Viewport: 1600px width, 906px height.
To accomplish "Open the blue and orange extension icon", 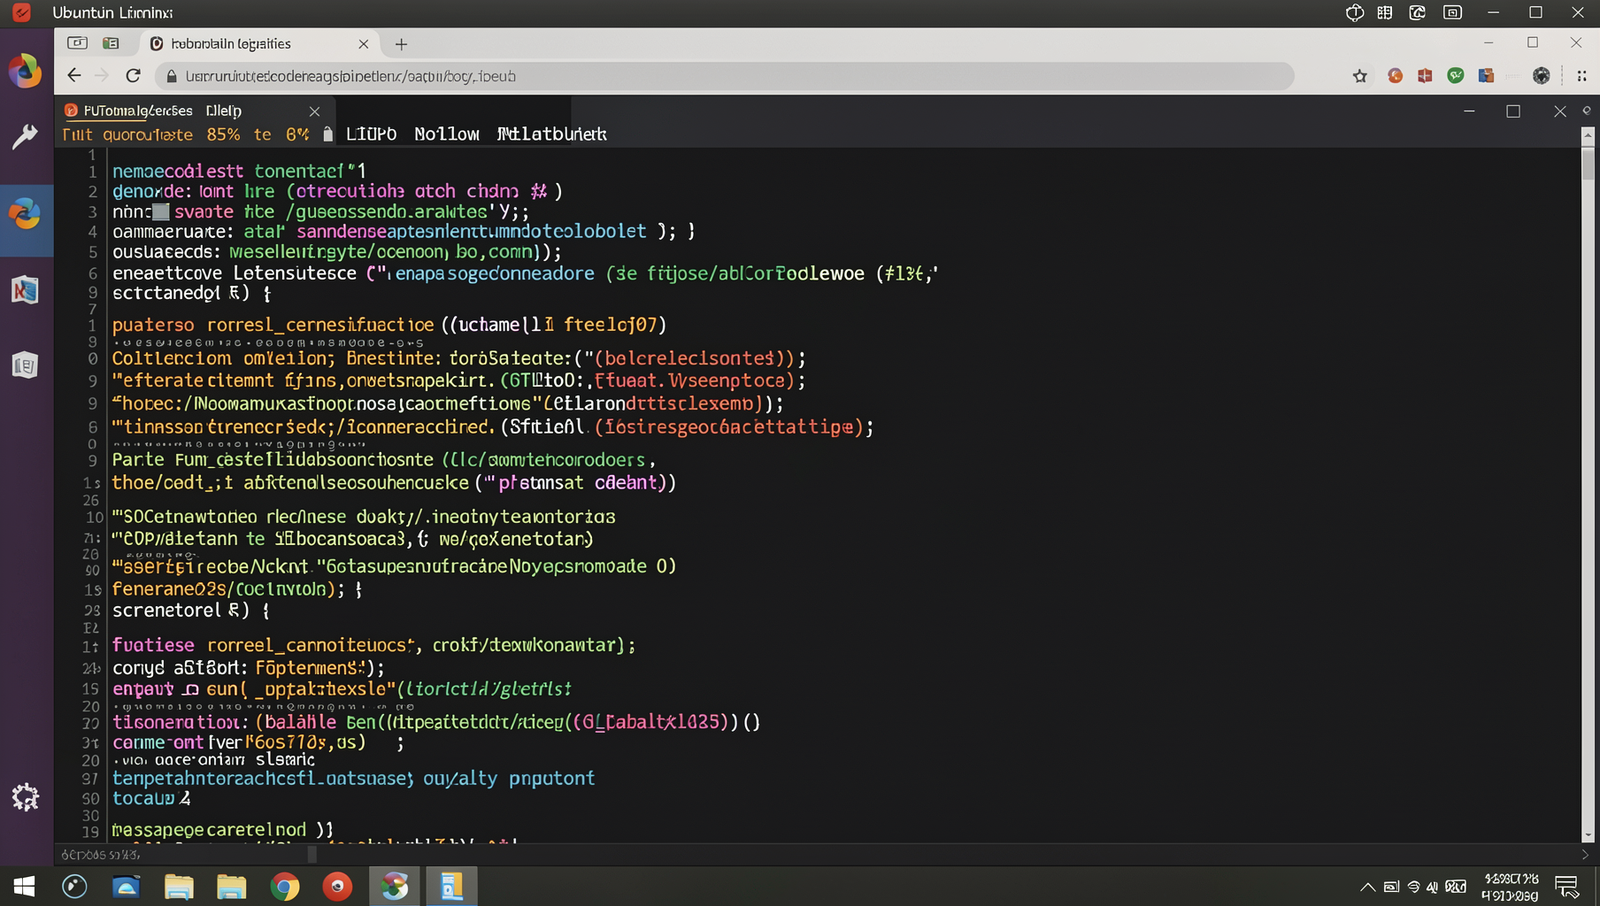I will (1486, 76).
